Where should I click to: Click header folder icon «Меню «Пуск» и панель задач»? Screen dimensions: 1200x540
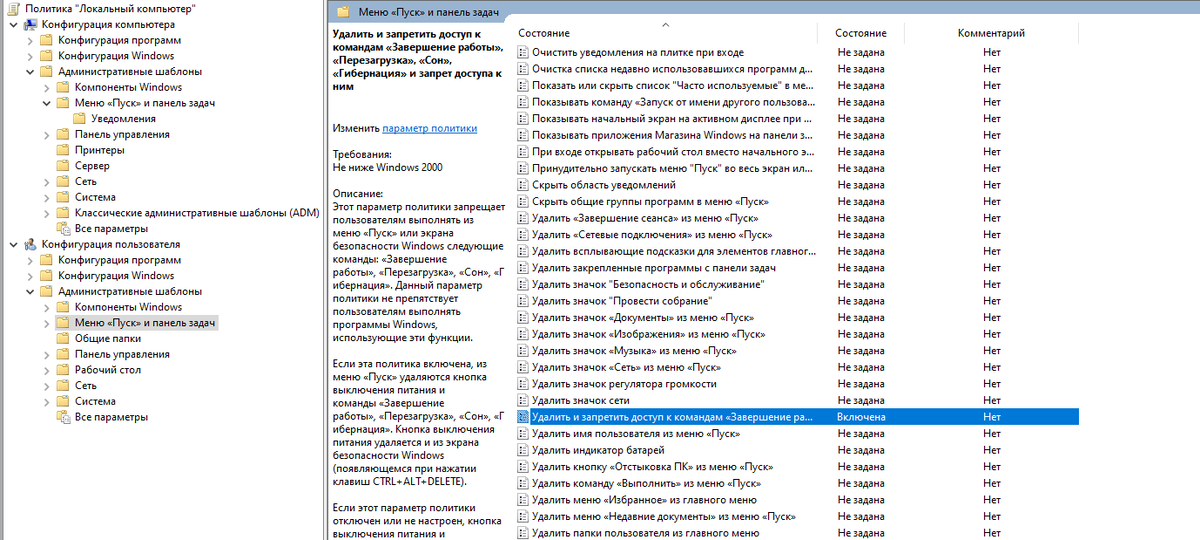(x=343, y=12)
